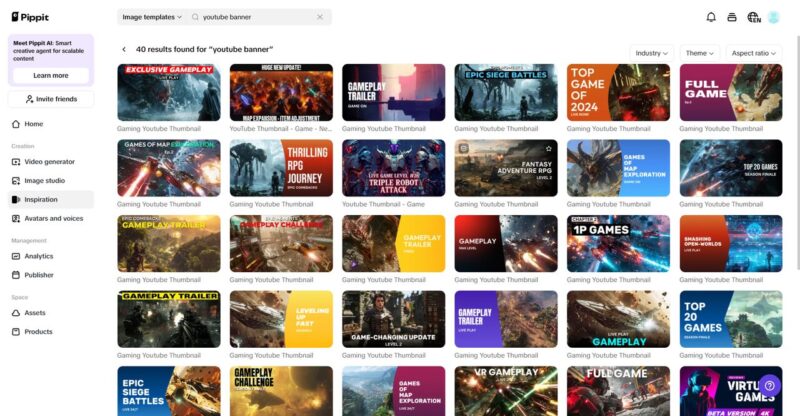Open Smashing Open-Worlds template
This screenshot has height=416, width=800.
point(731,243)
